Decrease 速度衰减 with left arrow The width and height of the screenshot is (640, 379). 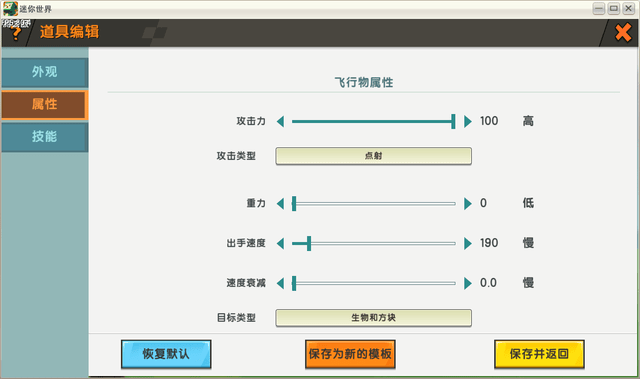(280, 283)
